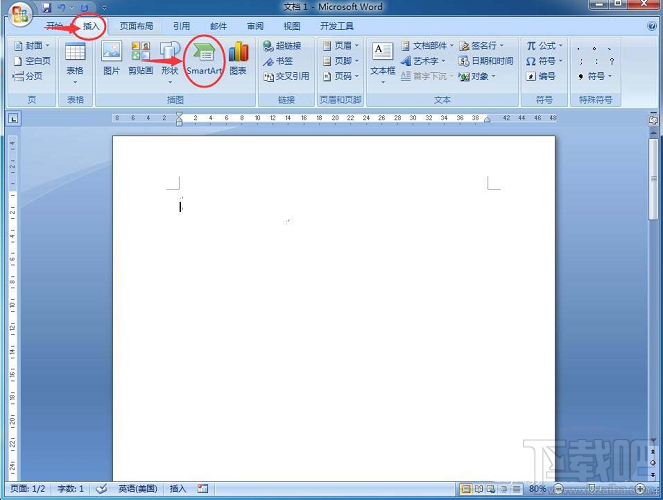Viewport: 663px width, 500px height.
Task: Insert a 交叉引用 cross-reference
Action: (287, 76)
